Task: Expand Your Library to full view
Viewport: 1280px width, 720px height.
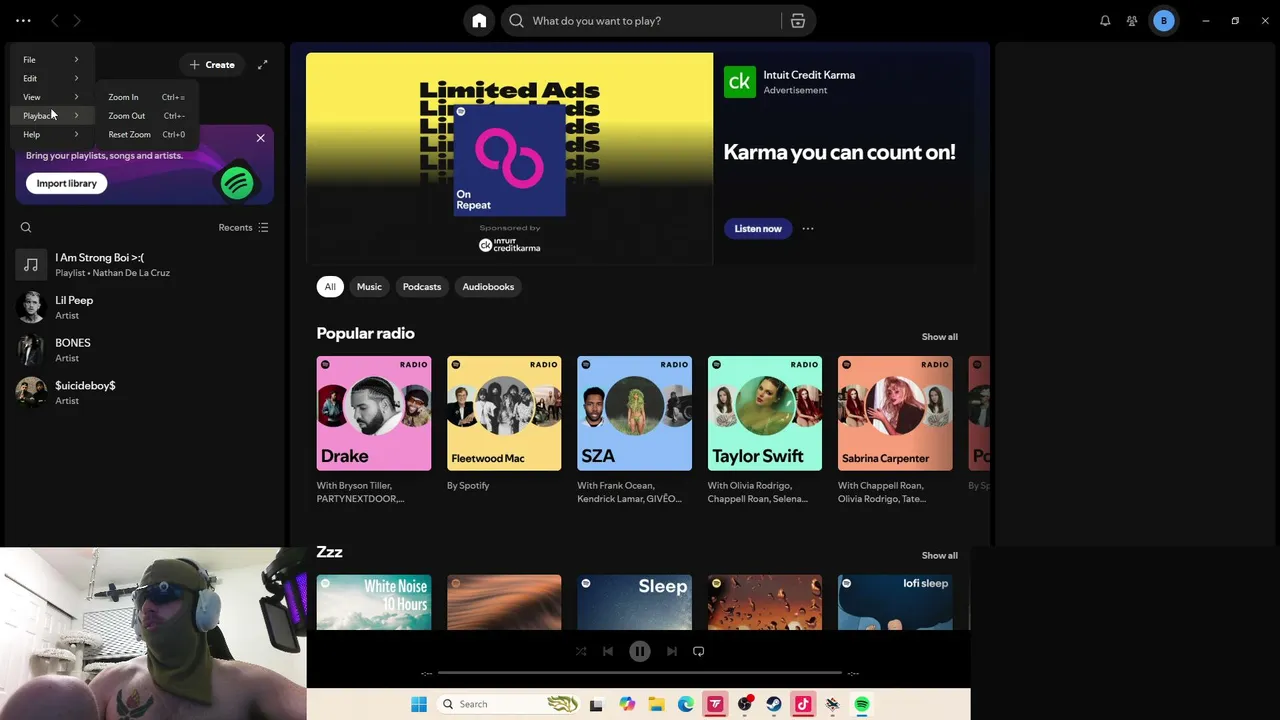Action: coord(262,65)
